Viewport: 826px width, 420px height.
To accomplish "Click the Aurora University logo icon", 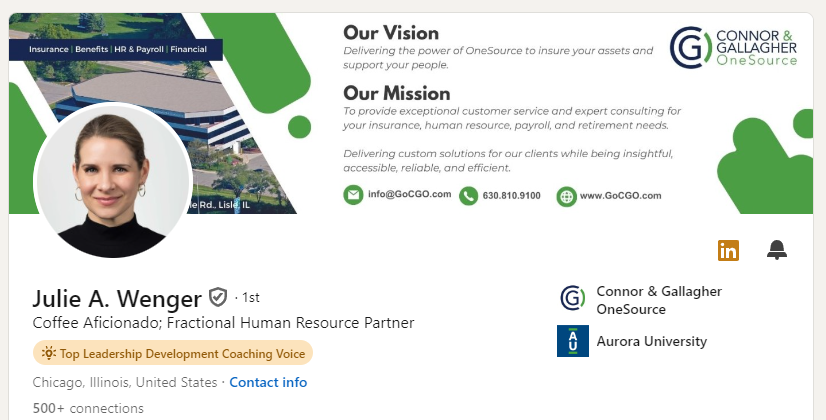I will tap(573, 341).
